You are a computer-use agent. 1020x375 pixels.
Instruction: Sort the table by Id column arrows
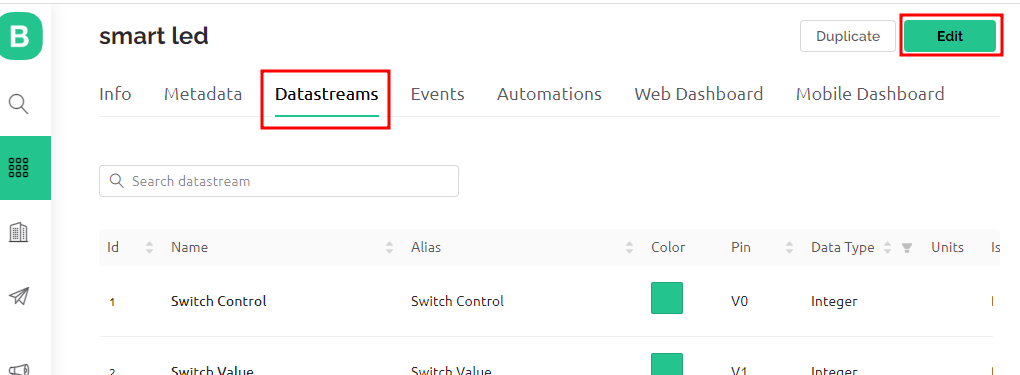pos(150,247)
